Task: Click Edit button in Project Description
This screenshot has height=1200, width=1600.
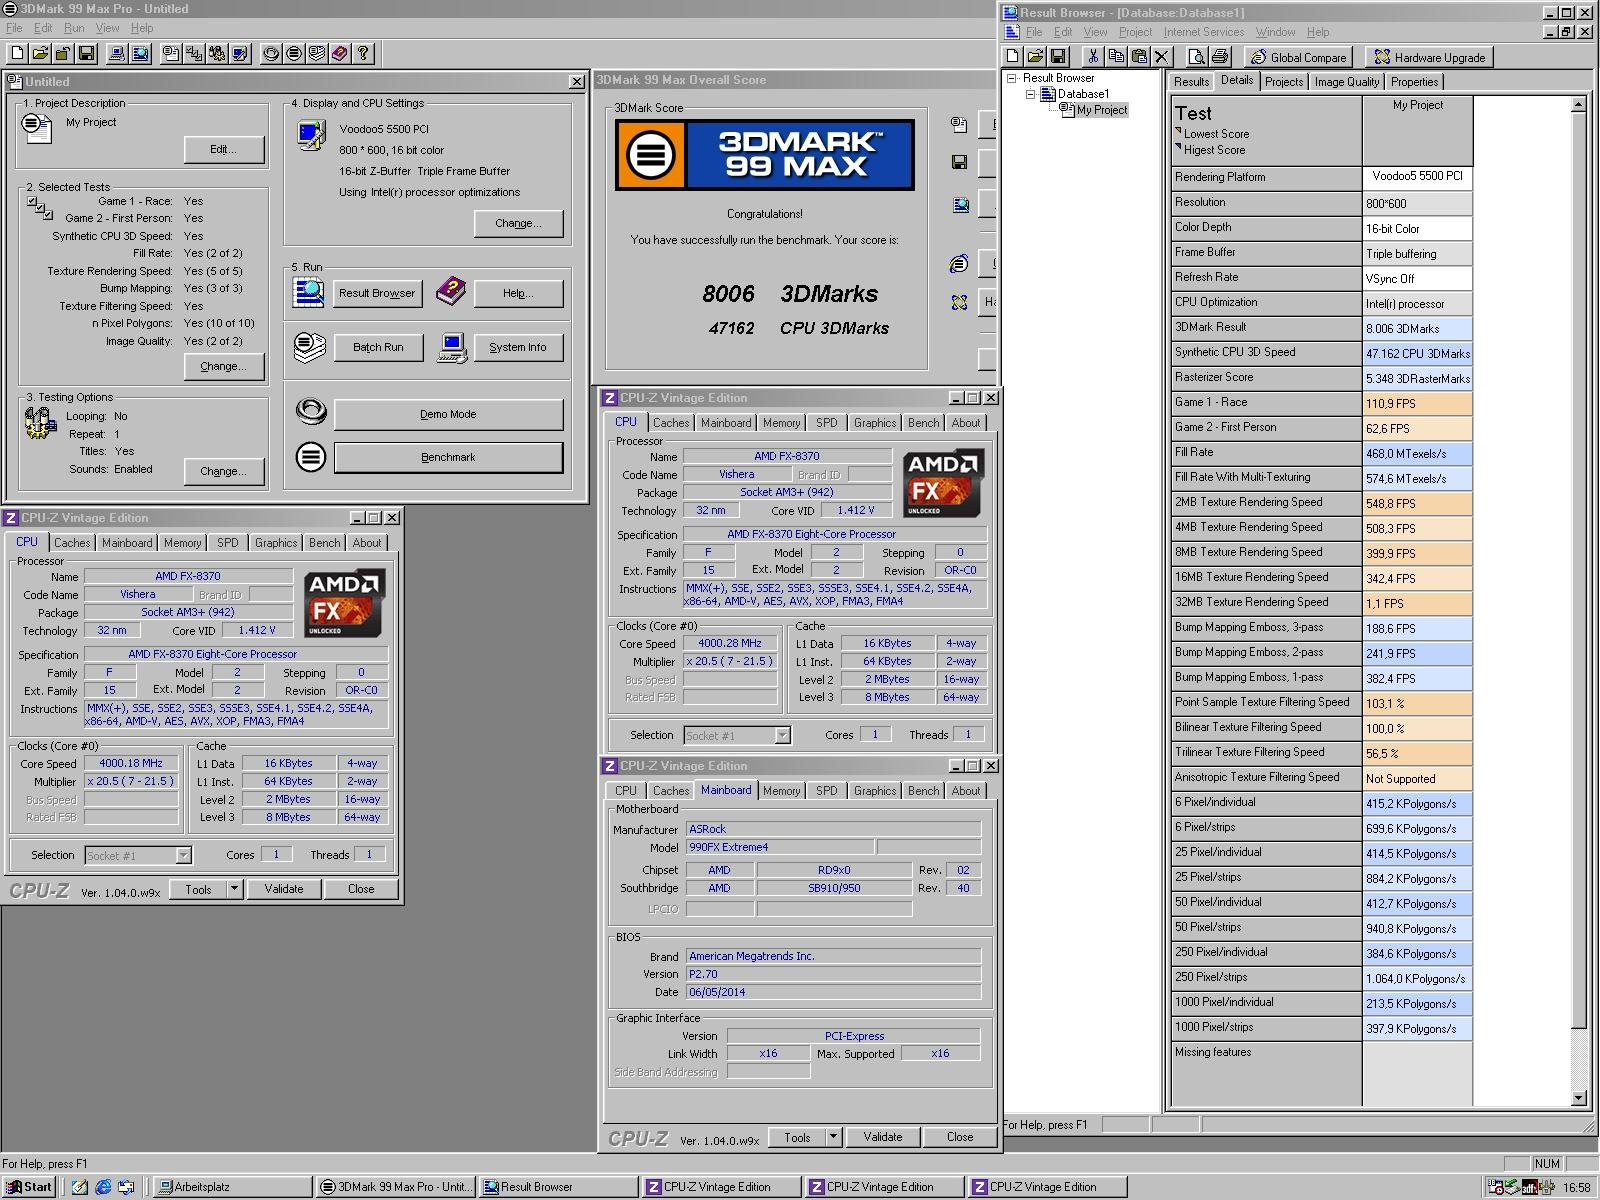Action: pos(224,149)
